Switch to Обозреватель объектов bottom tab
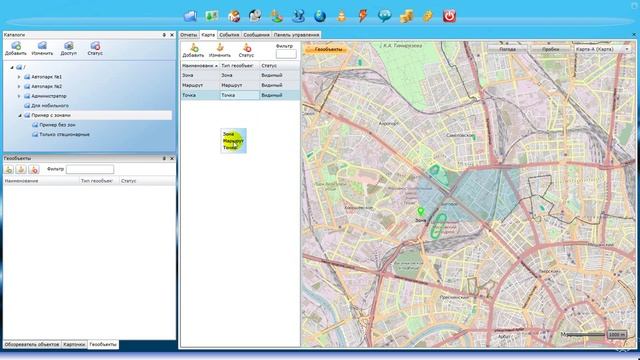Image resolution: width=640 pixels, height=360 pixels. point(32,344)
